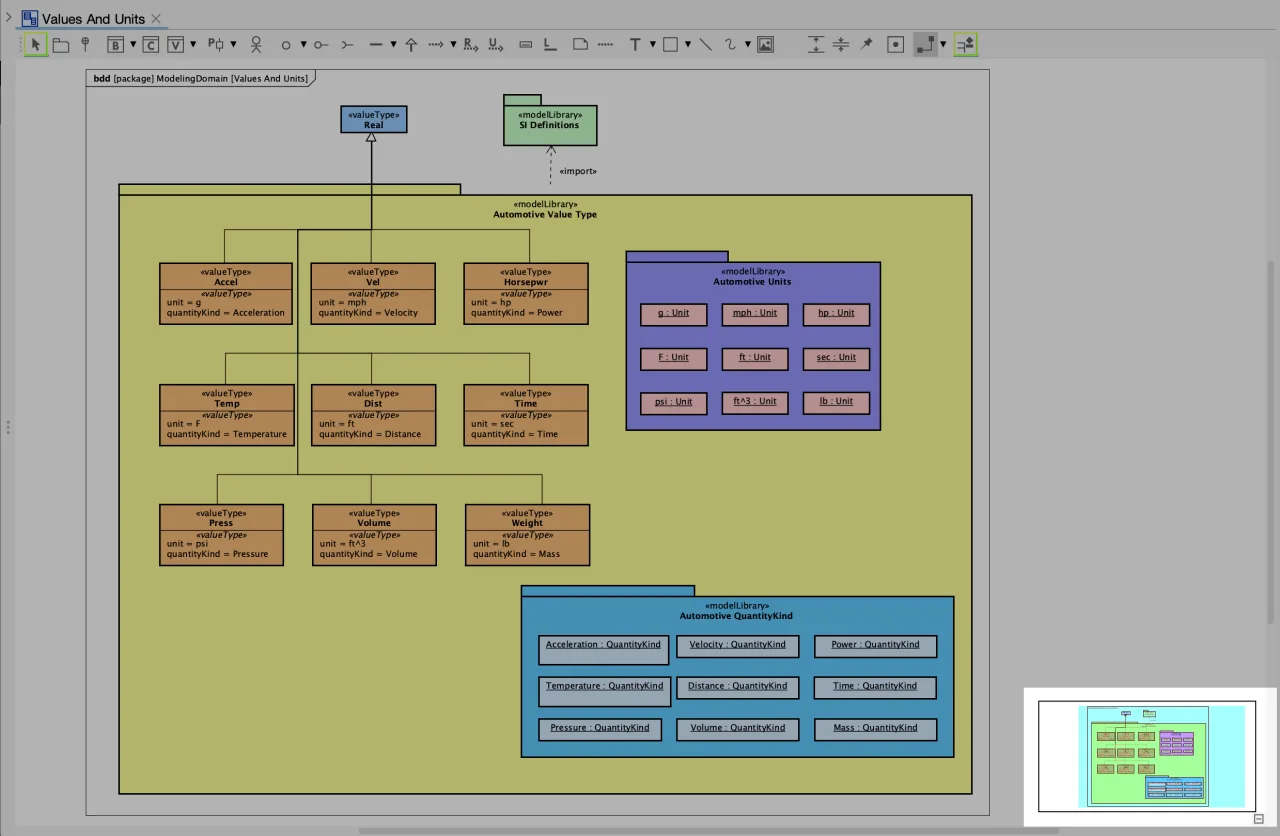Toggle the green-highlighted layout option icon

coord(966,45)
